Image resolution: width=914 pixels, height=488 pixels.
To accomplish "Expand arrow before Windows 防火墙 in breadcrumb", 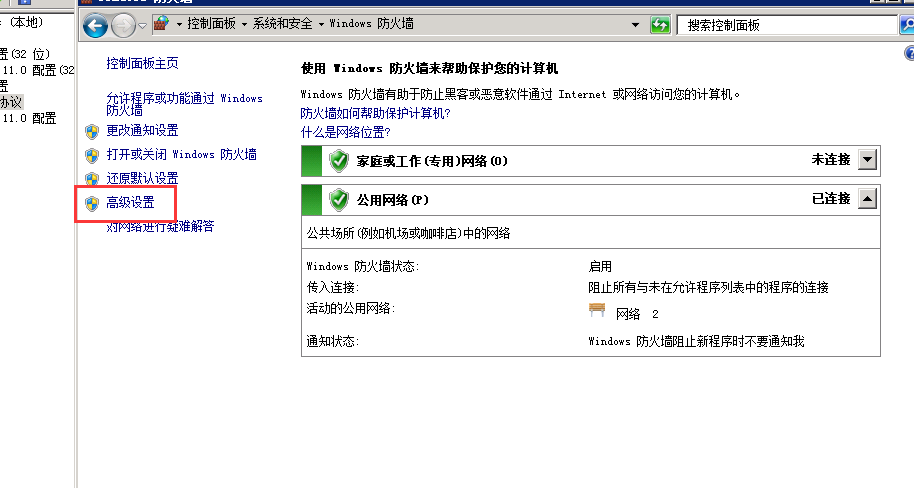I will (x=321, y=24).
